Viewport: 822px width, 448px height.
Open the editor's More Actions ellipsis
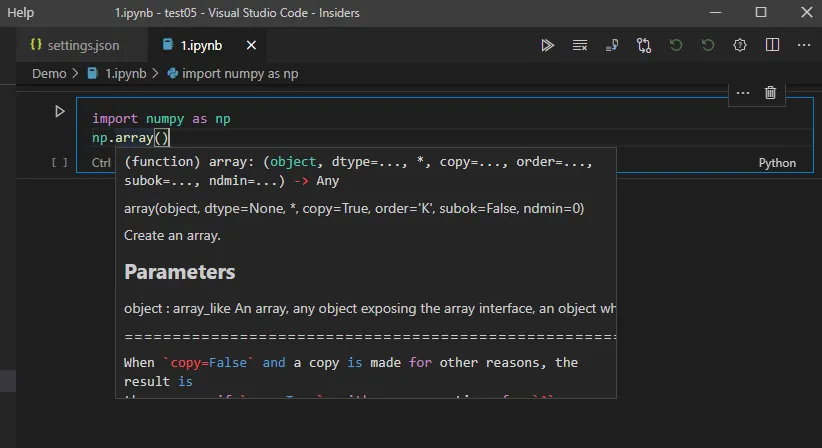[x=803, y=45]
